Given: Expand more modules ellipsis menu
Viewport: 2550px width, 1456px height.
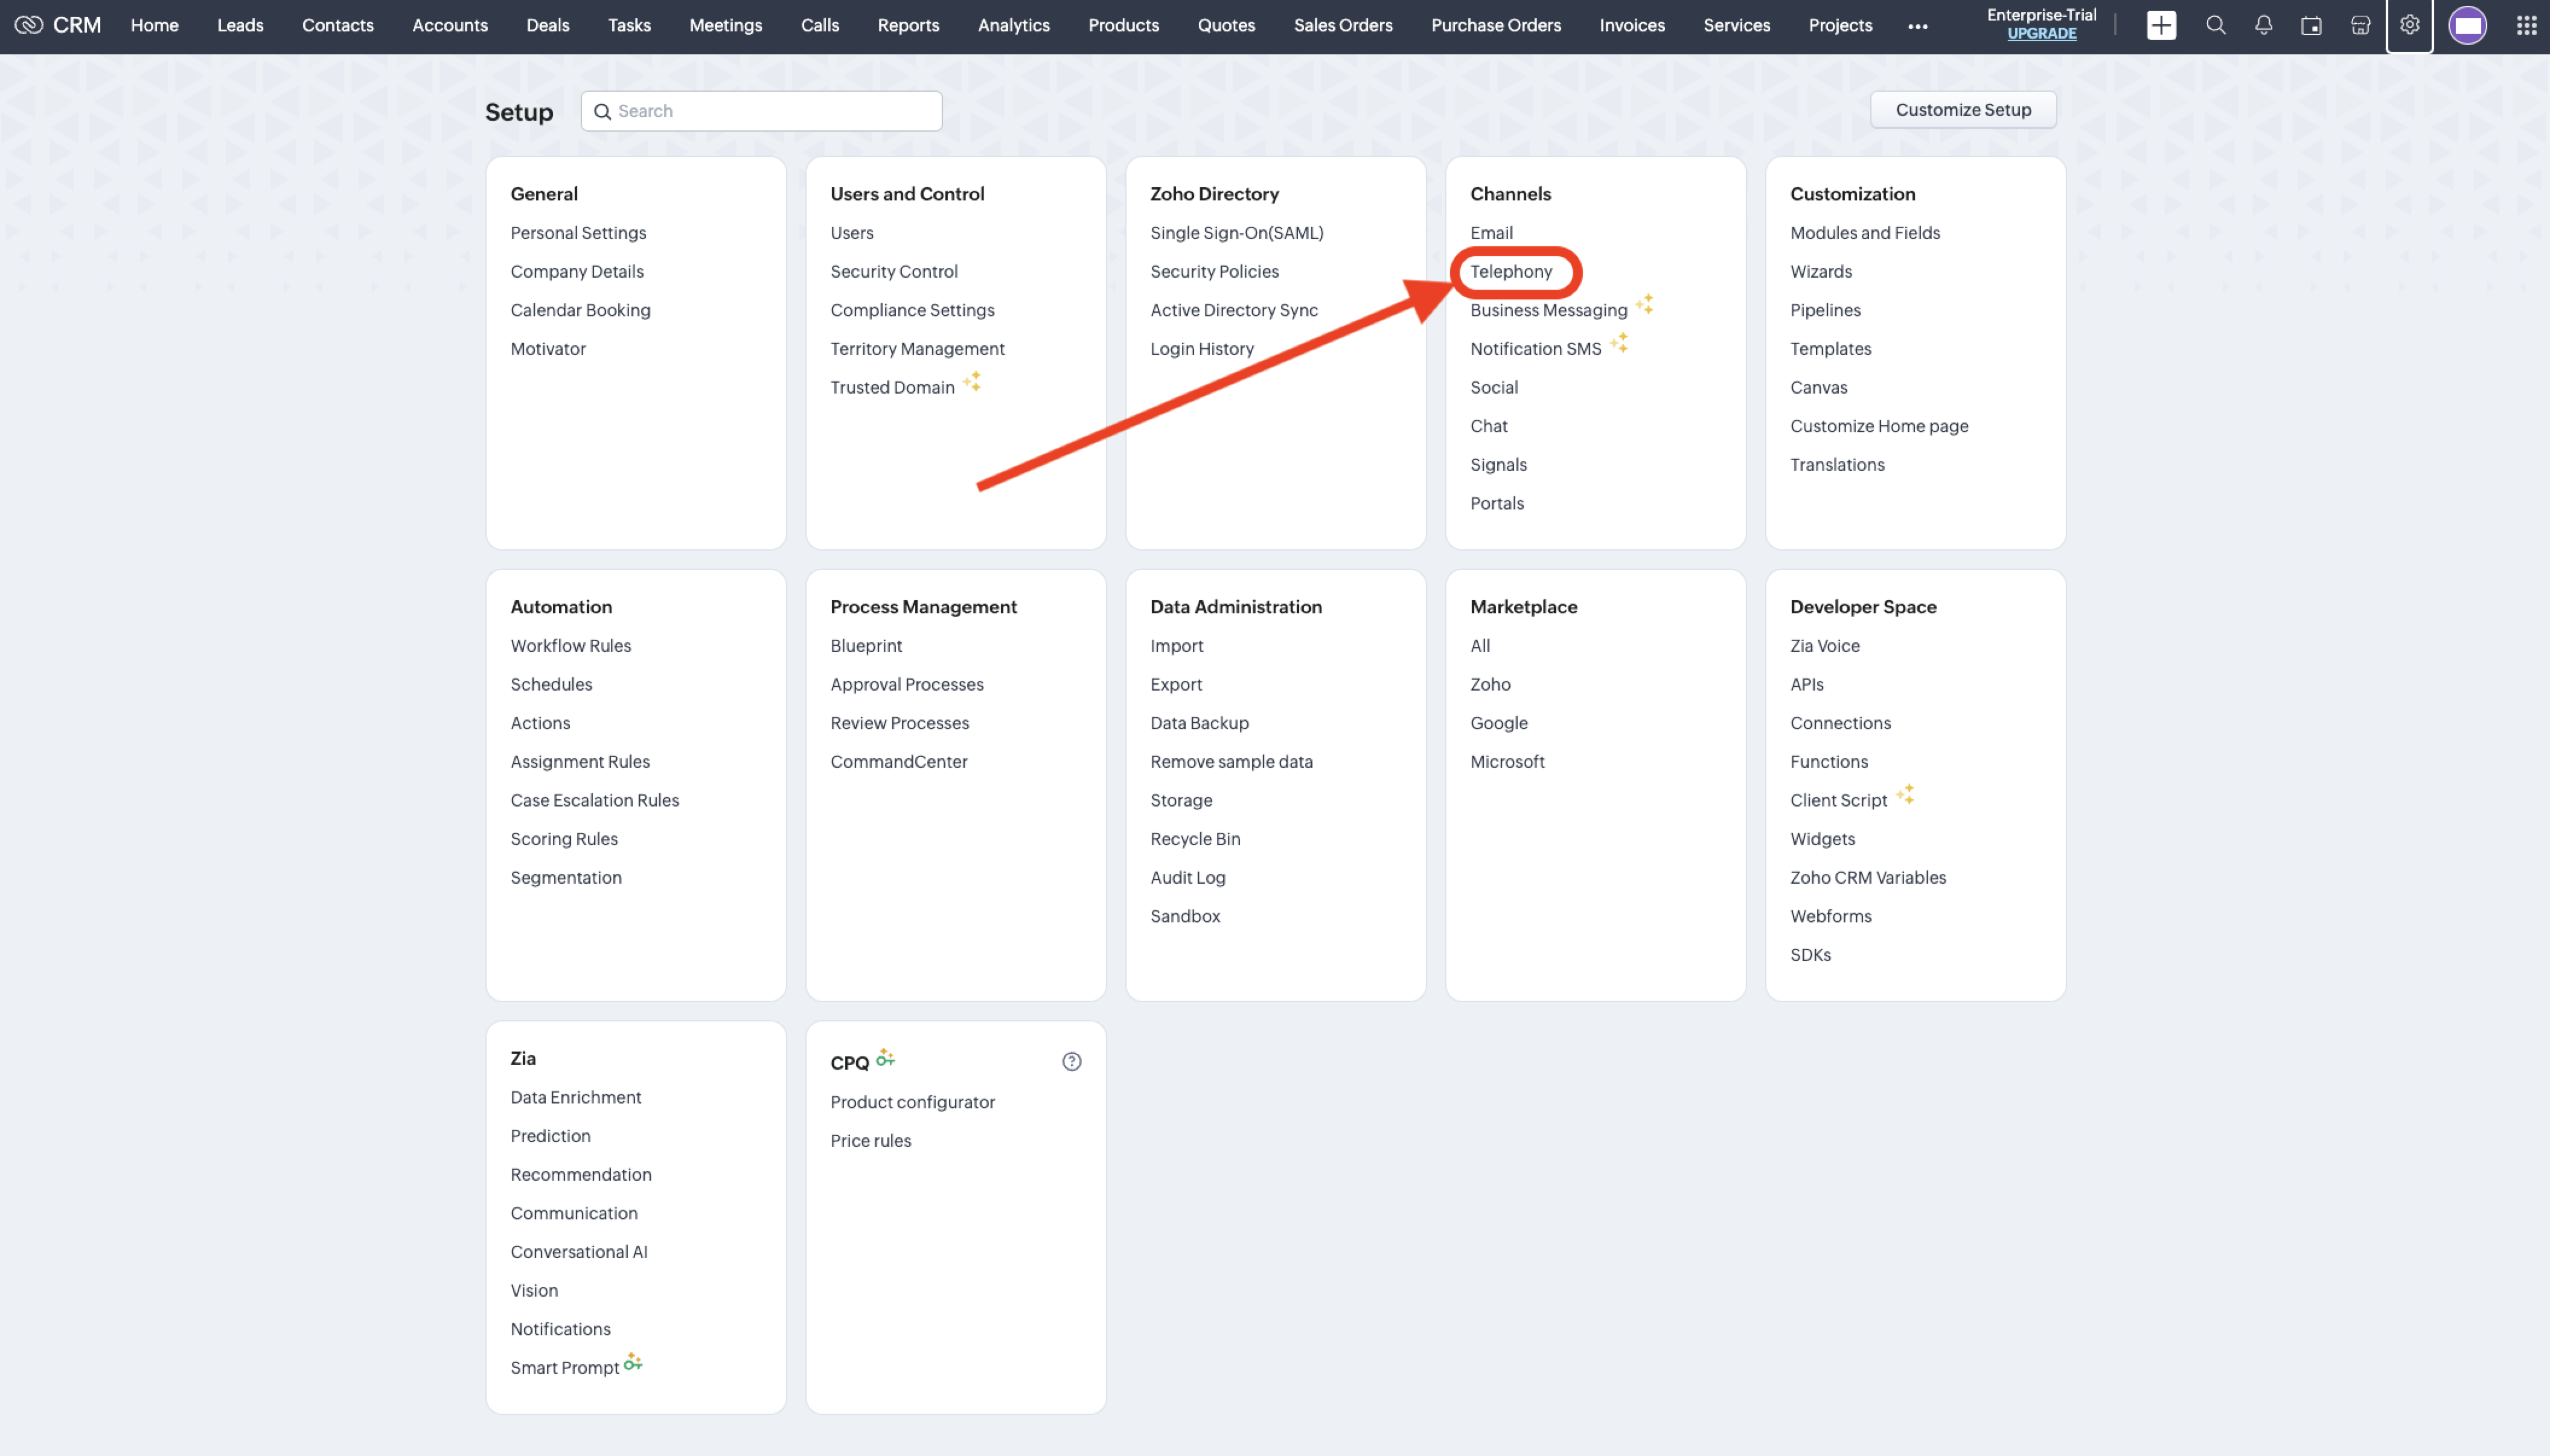Looking at the screenshot, I should (1917, 26).
